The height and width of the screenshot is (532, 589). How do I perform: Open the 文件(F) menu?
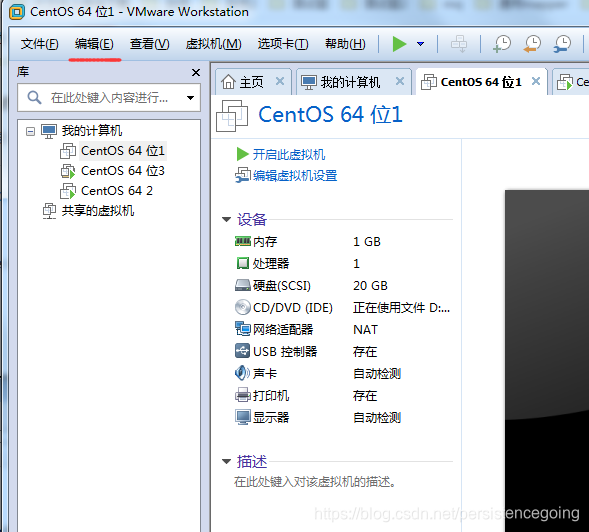[x=39, y=44]
